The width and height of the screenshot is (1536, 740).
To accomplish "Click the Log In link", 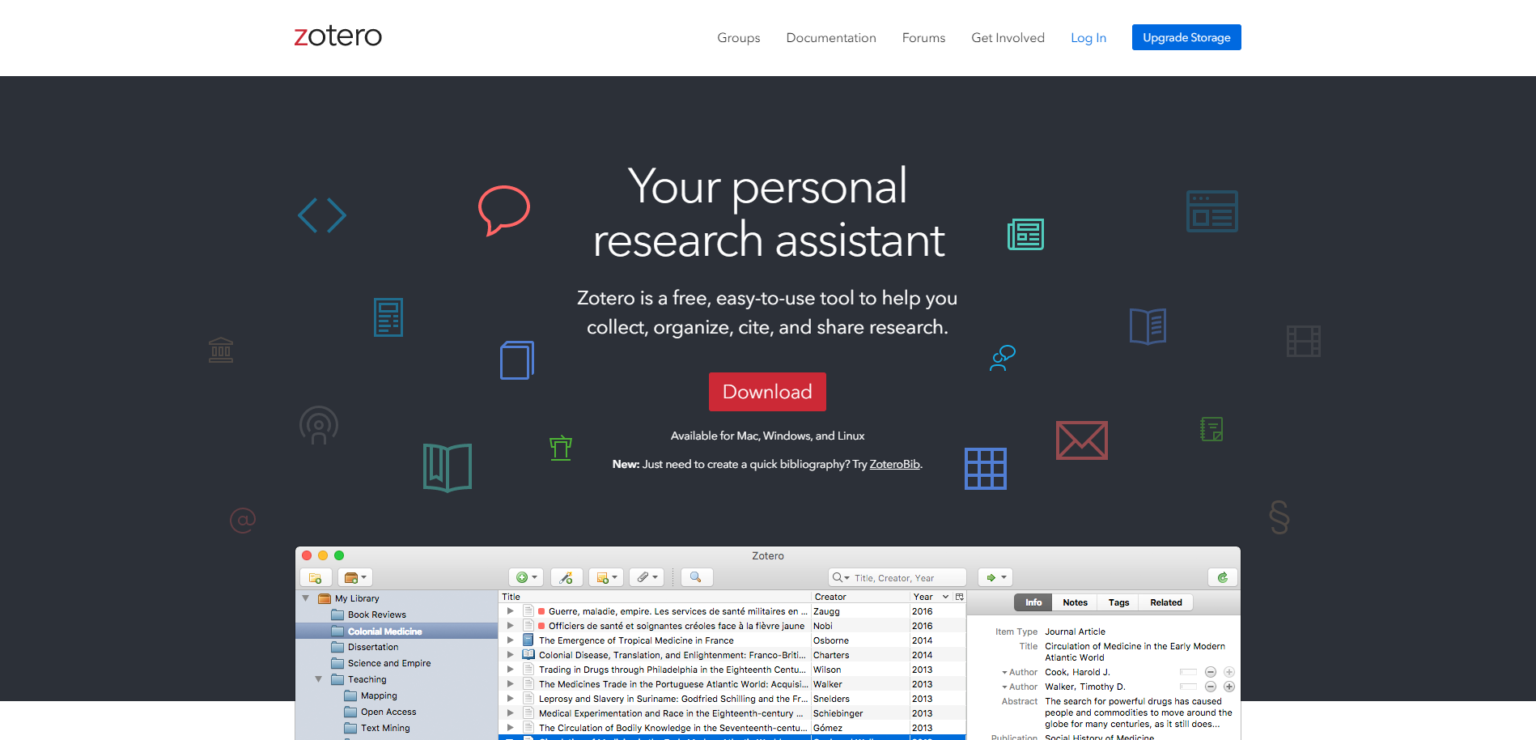I will coord(1088,38).
